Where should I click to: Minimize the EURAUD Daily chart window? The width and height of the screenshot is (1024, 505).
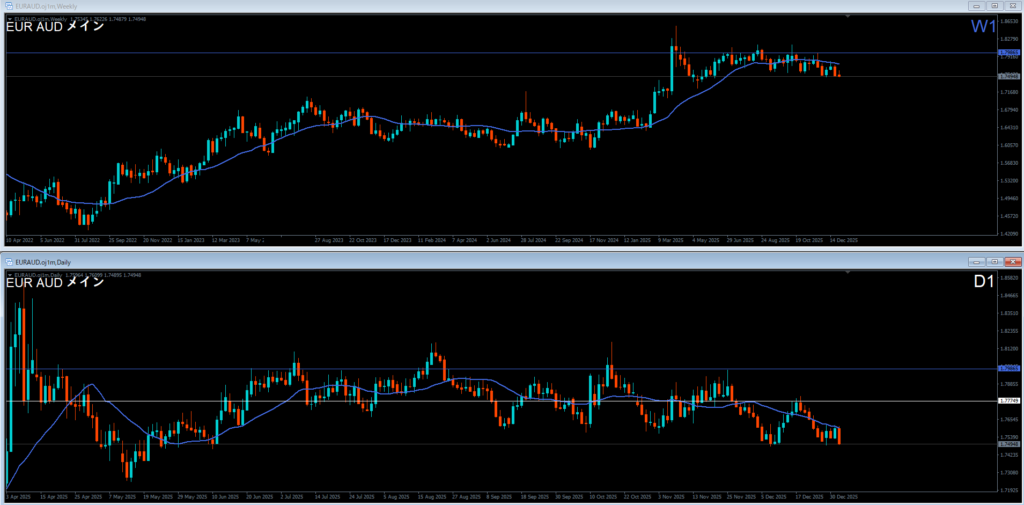tap(976, 261)
